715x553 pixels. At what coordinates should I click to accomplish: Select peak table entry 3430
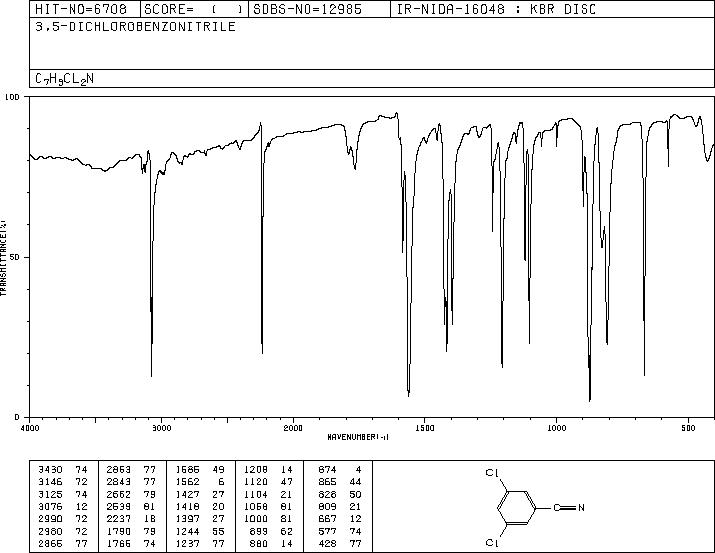[62, 470]
